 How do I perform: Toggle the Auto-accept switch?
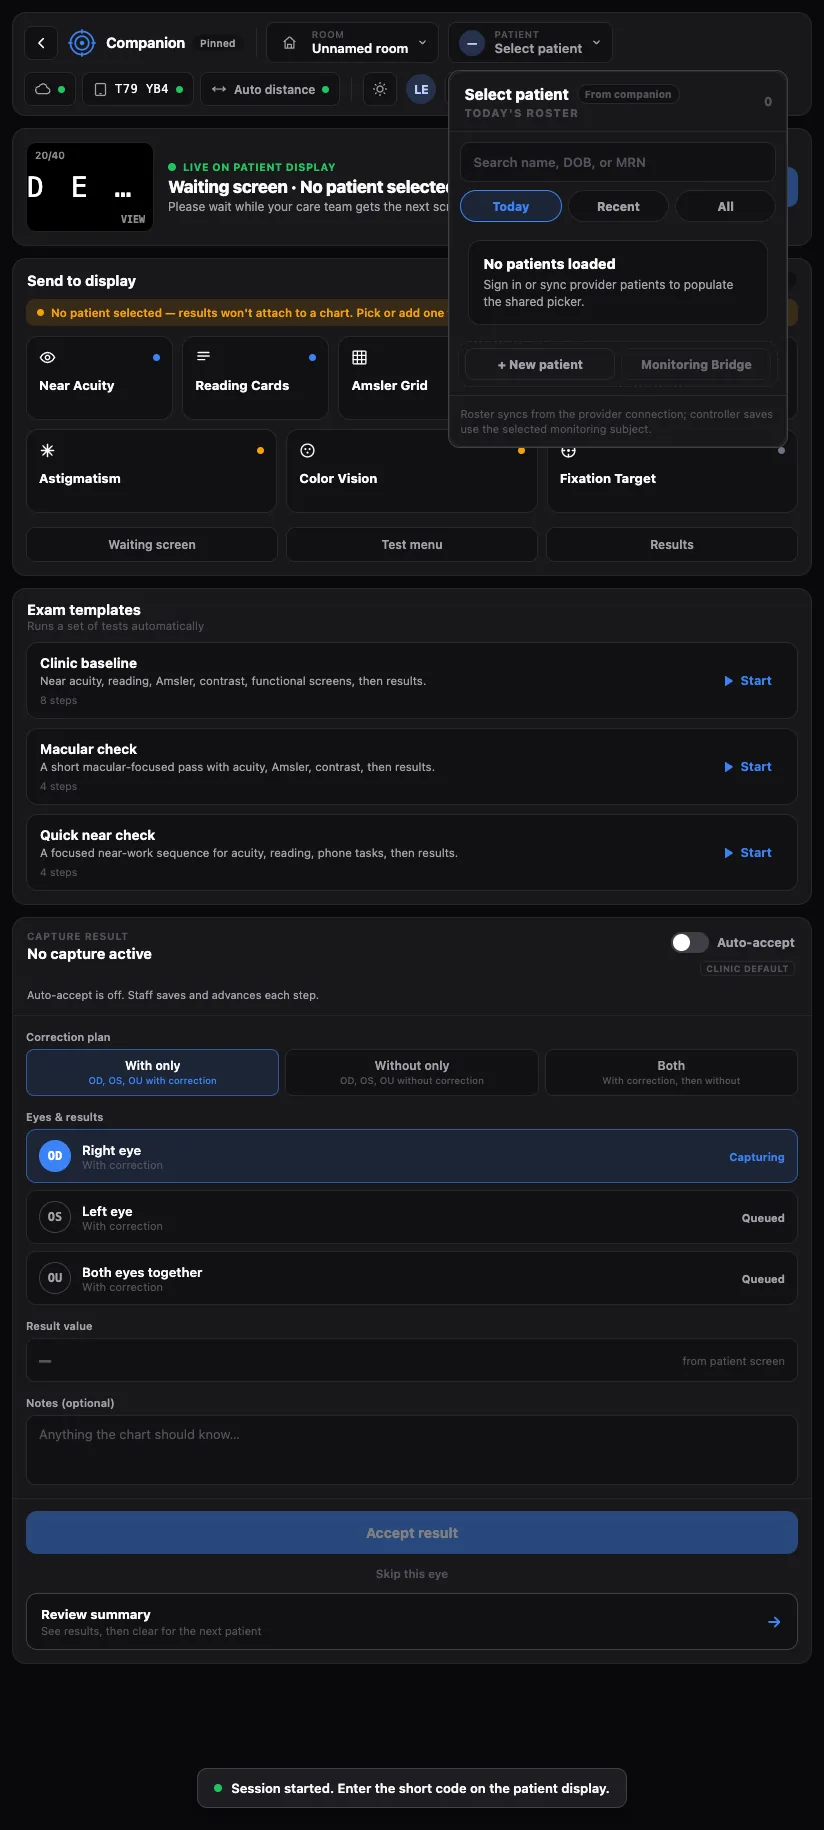pos(689,942)
